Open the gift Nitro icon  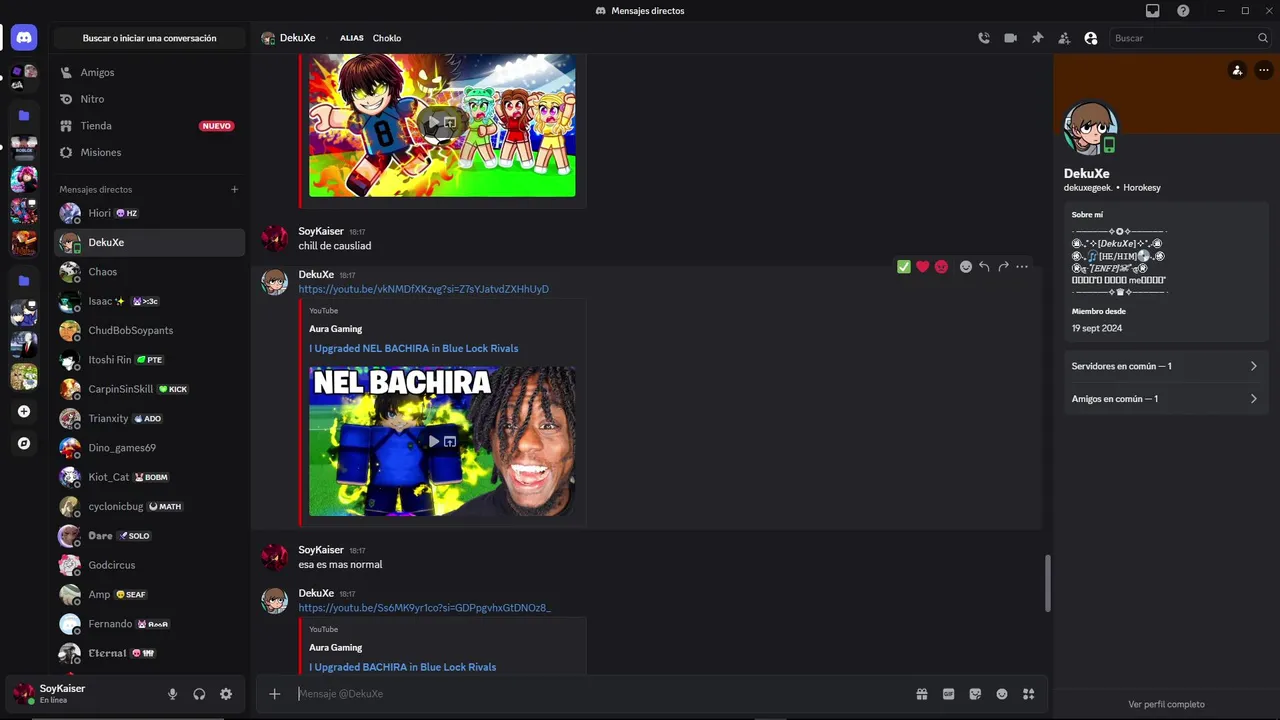[x=922, y=694]
